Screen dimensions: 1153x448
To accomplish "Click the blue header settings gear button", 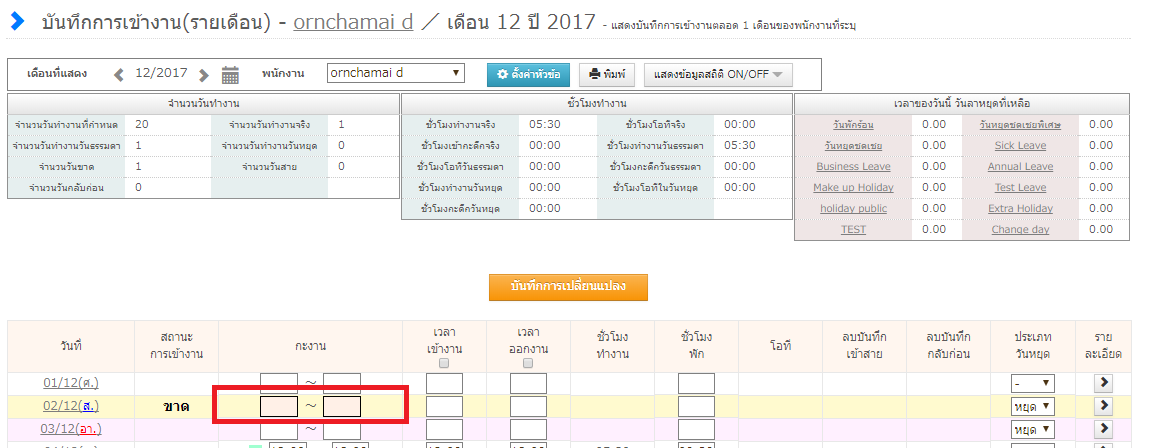I will [529, 74].
